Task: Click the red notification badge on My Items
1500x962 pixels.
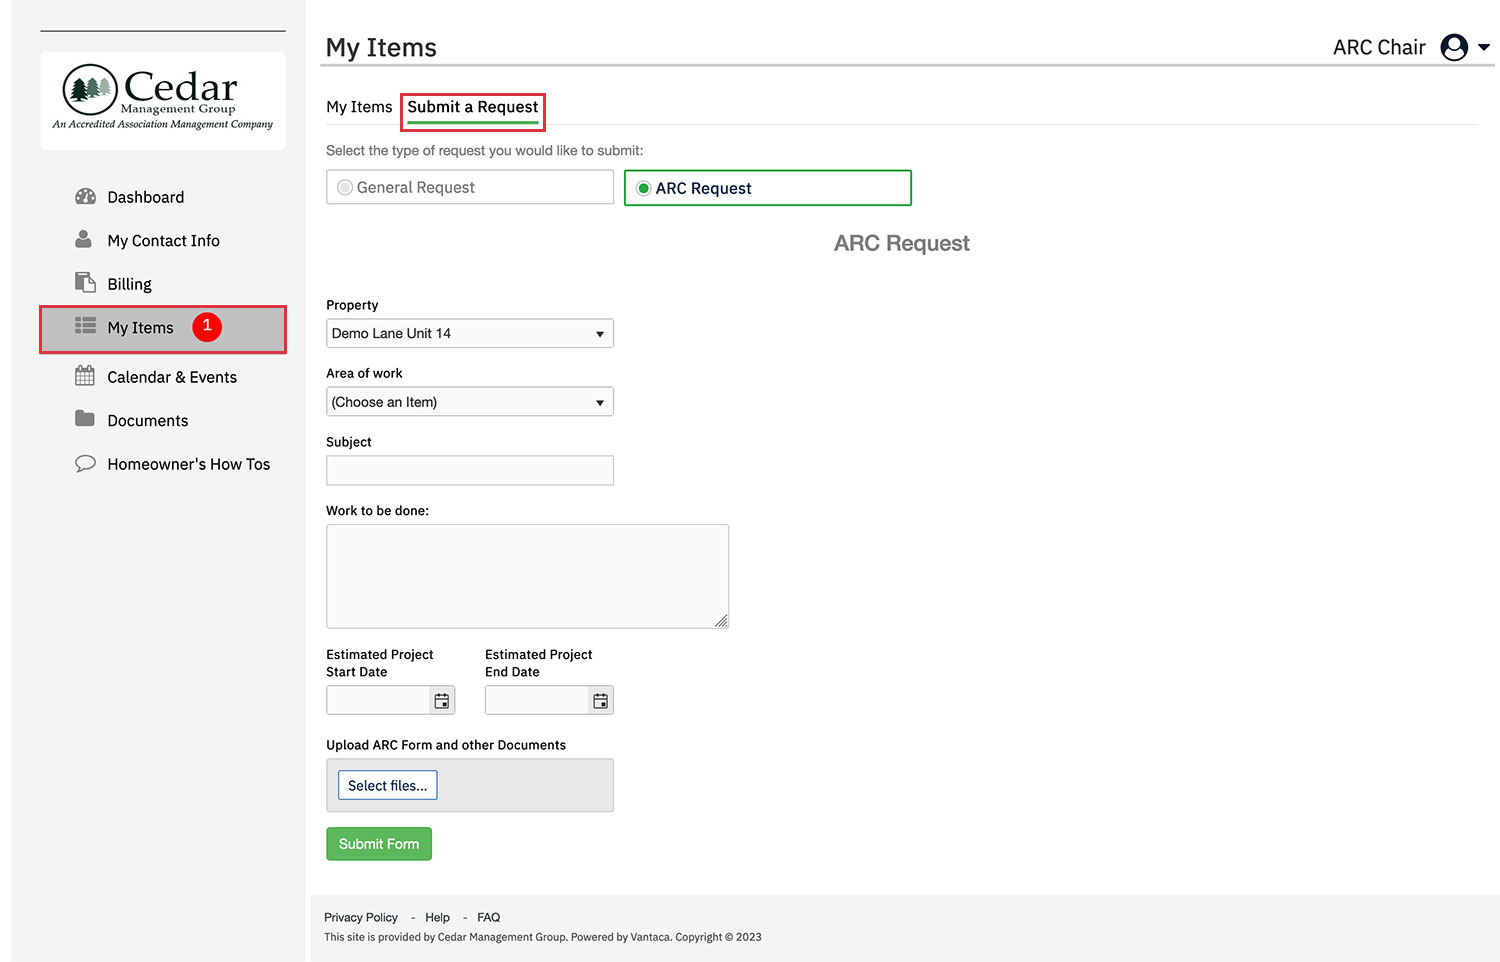Action: tap(206, 326)
